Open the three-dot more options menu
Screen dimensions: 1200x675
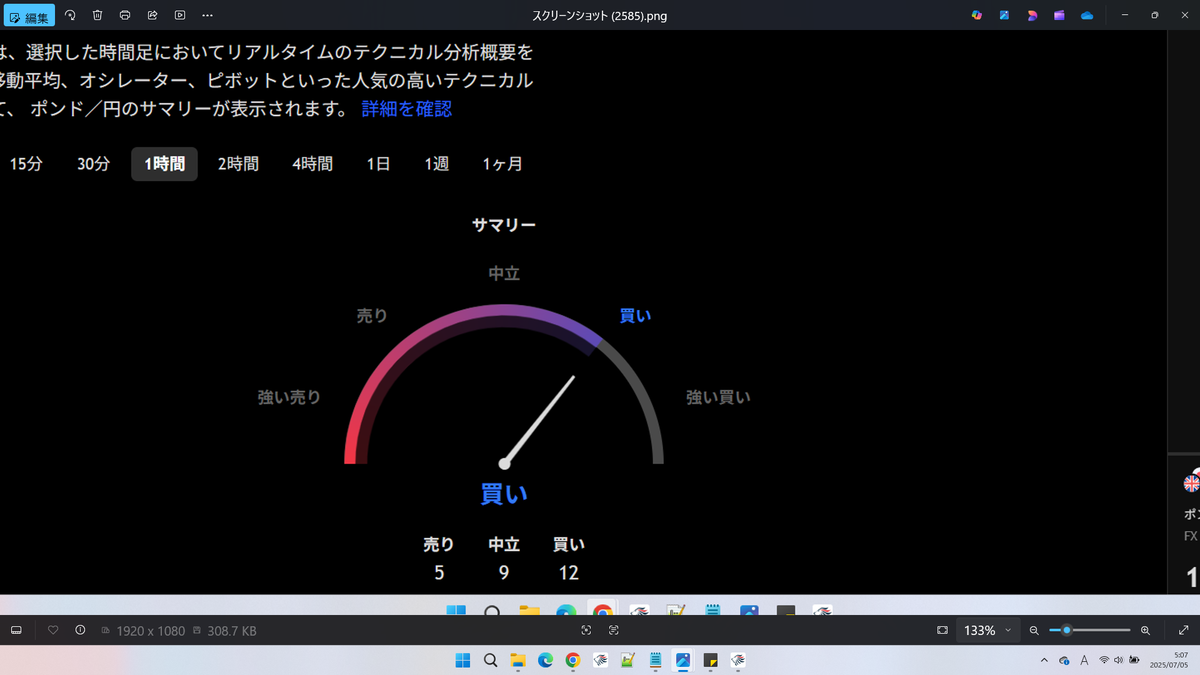click(207, 16)
